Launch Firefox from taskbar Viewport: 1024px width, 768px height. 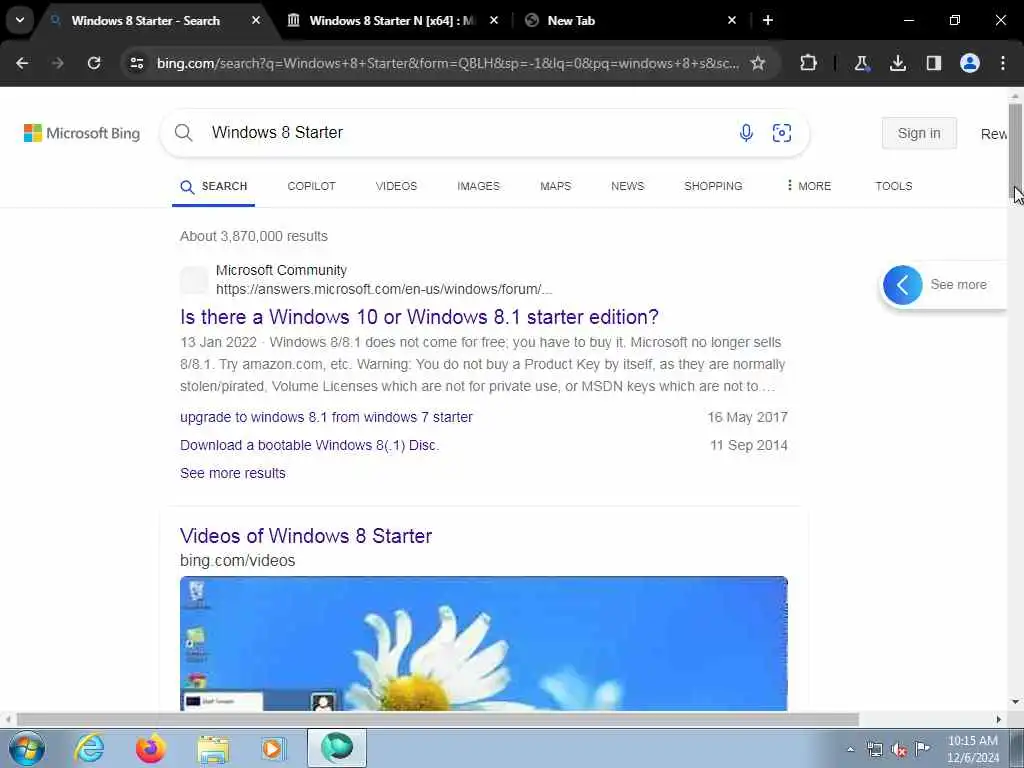click(x=151, y=748)
